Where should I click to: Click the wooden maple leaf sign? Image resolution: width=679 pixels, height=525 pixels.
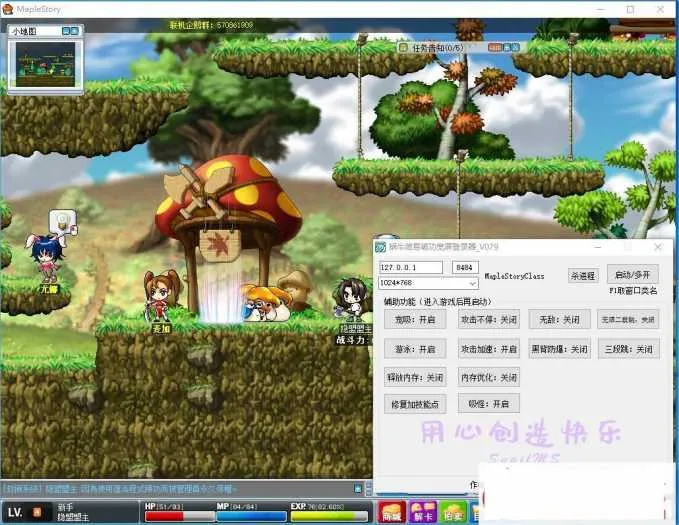pos(220,246)
